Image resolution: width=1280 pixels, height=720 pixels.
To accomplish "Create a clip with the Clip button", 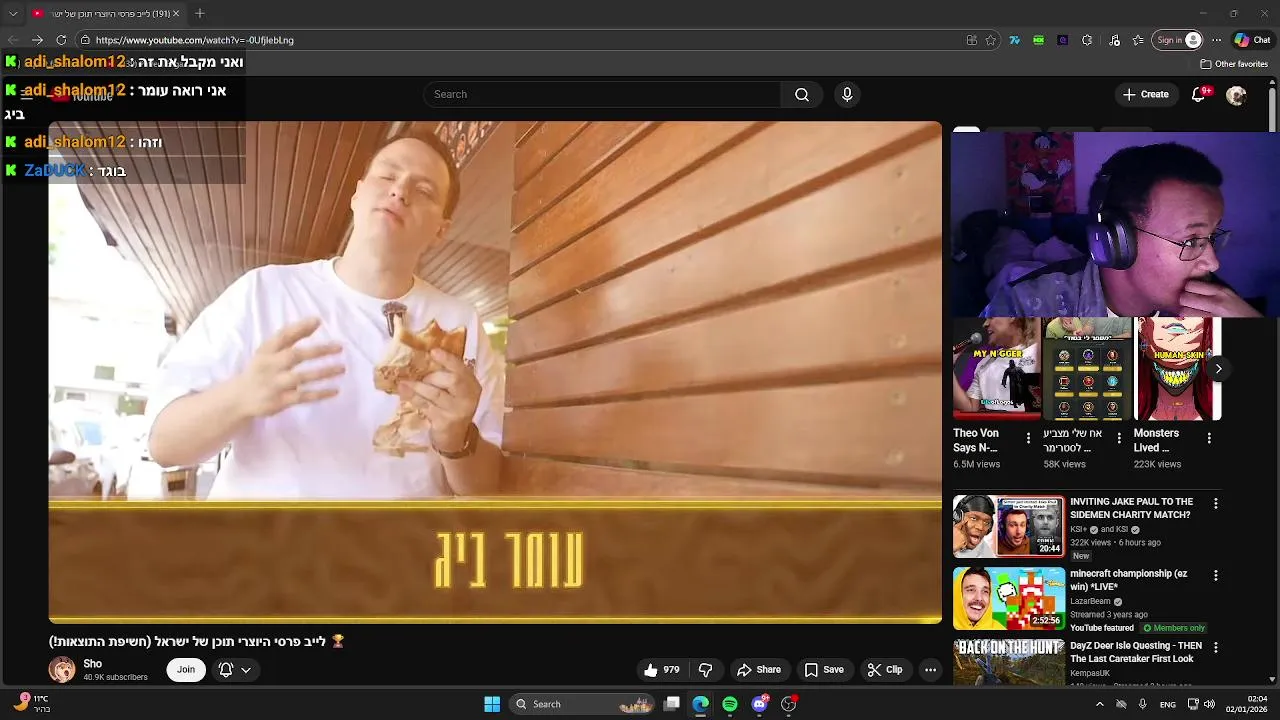I will (885, 670).
